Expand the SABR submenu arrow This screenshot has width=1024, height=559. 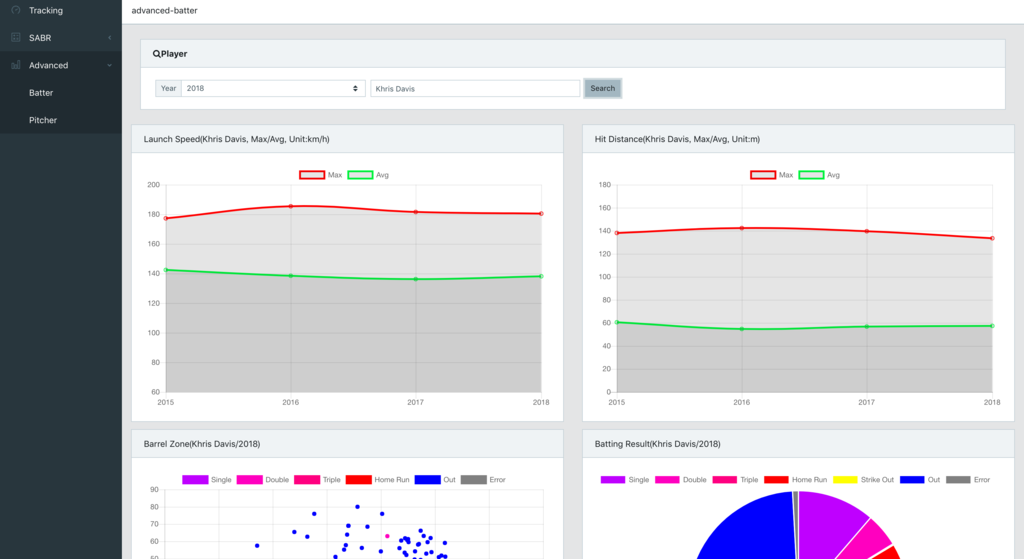click(110, 38)
